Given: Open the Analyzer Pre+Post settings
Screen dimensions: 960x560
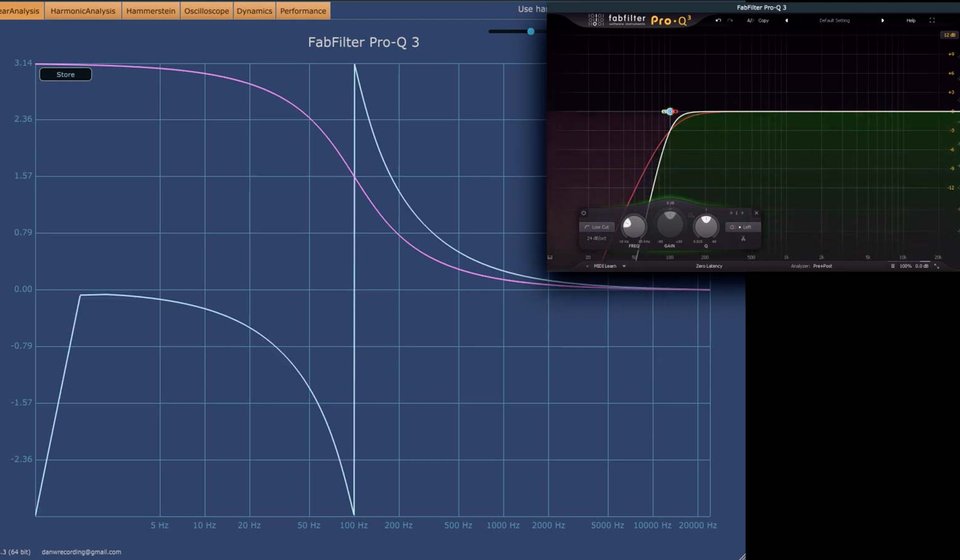Looking at the screenshot, I should pos(811,266).
